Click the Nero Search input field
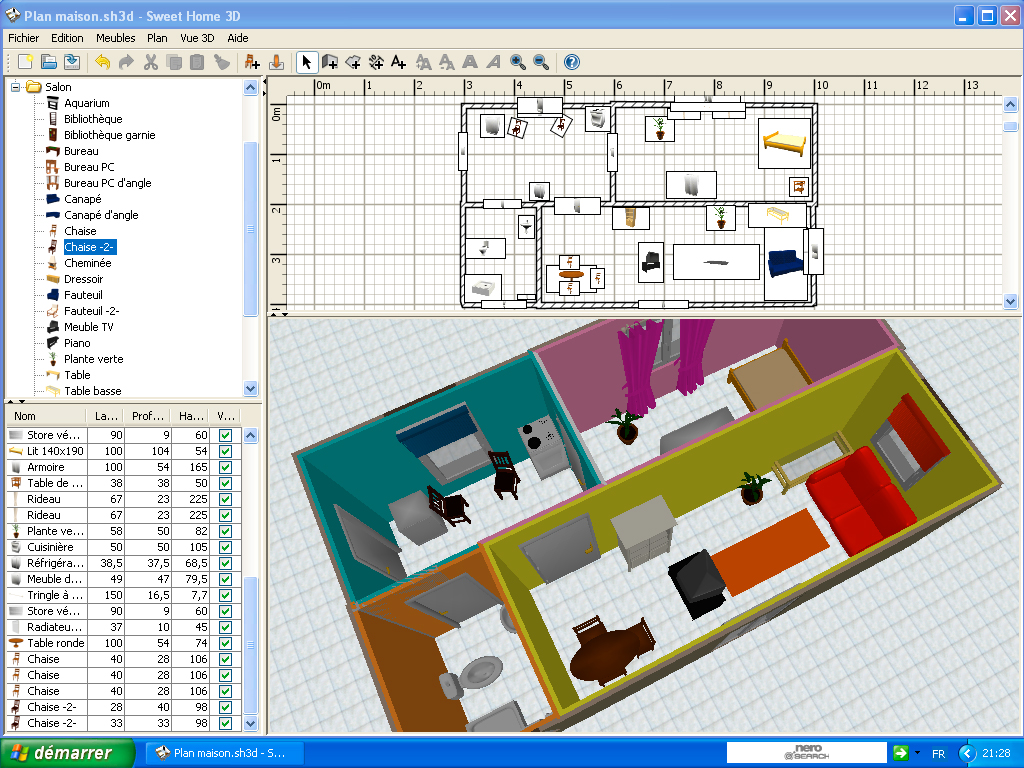 [x=807, y=753]
